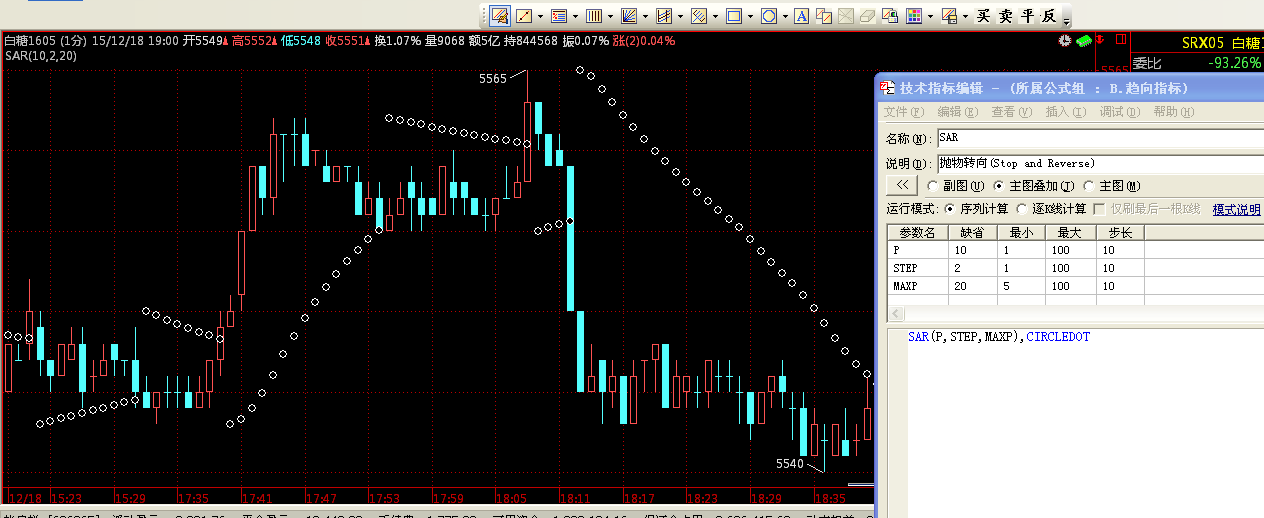Select the diagonal regression lines tool
Image resolution: width=1264 pixels, height=518 pixels.
699,16
